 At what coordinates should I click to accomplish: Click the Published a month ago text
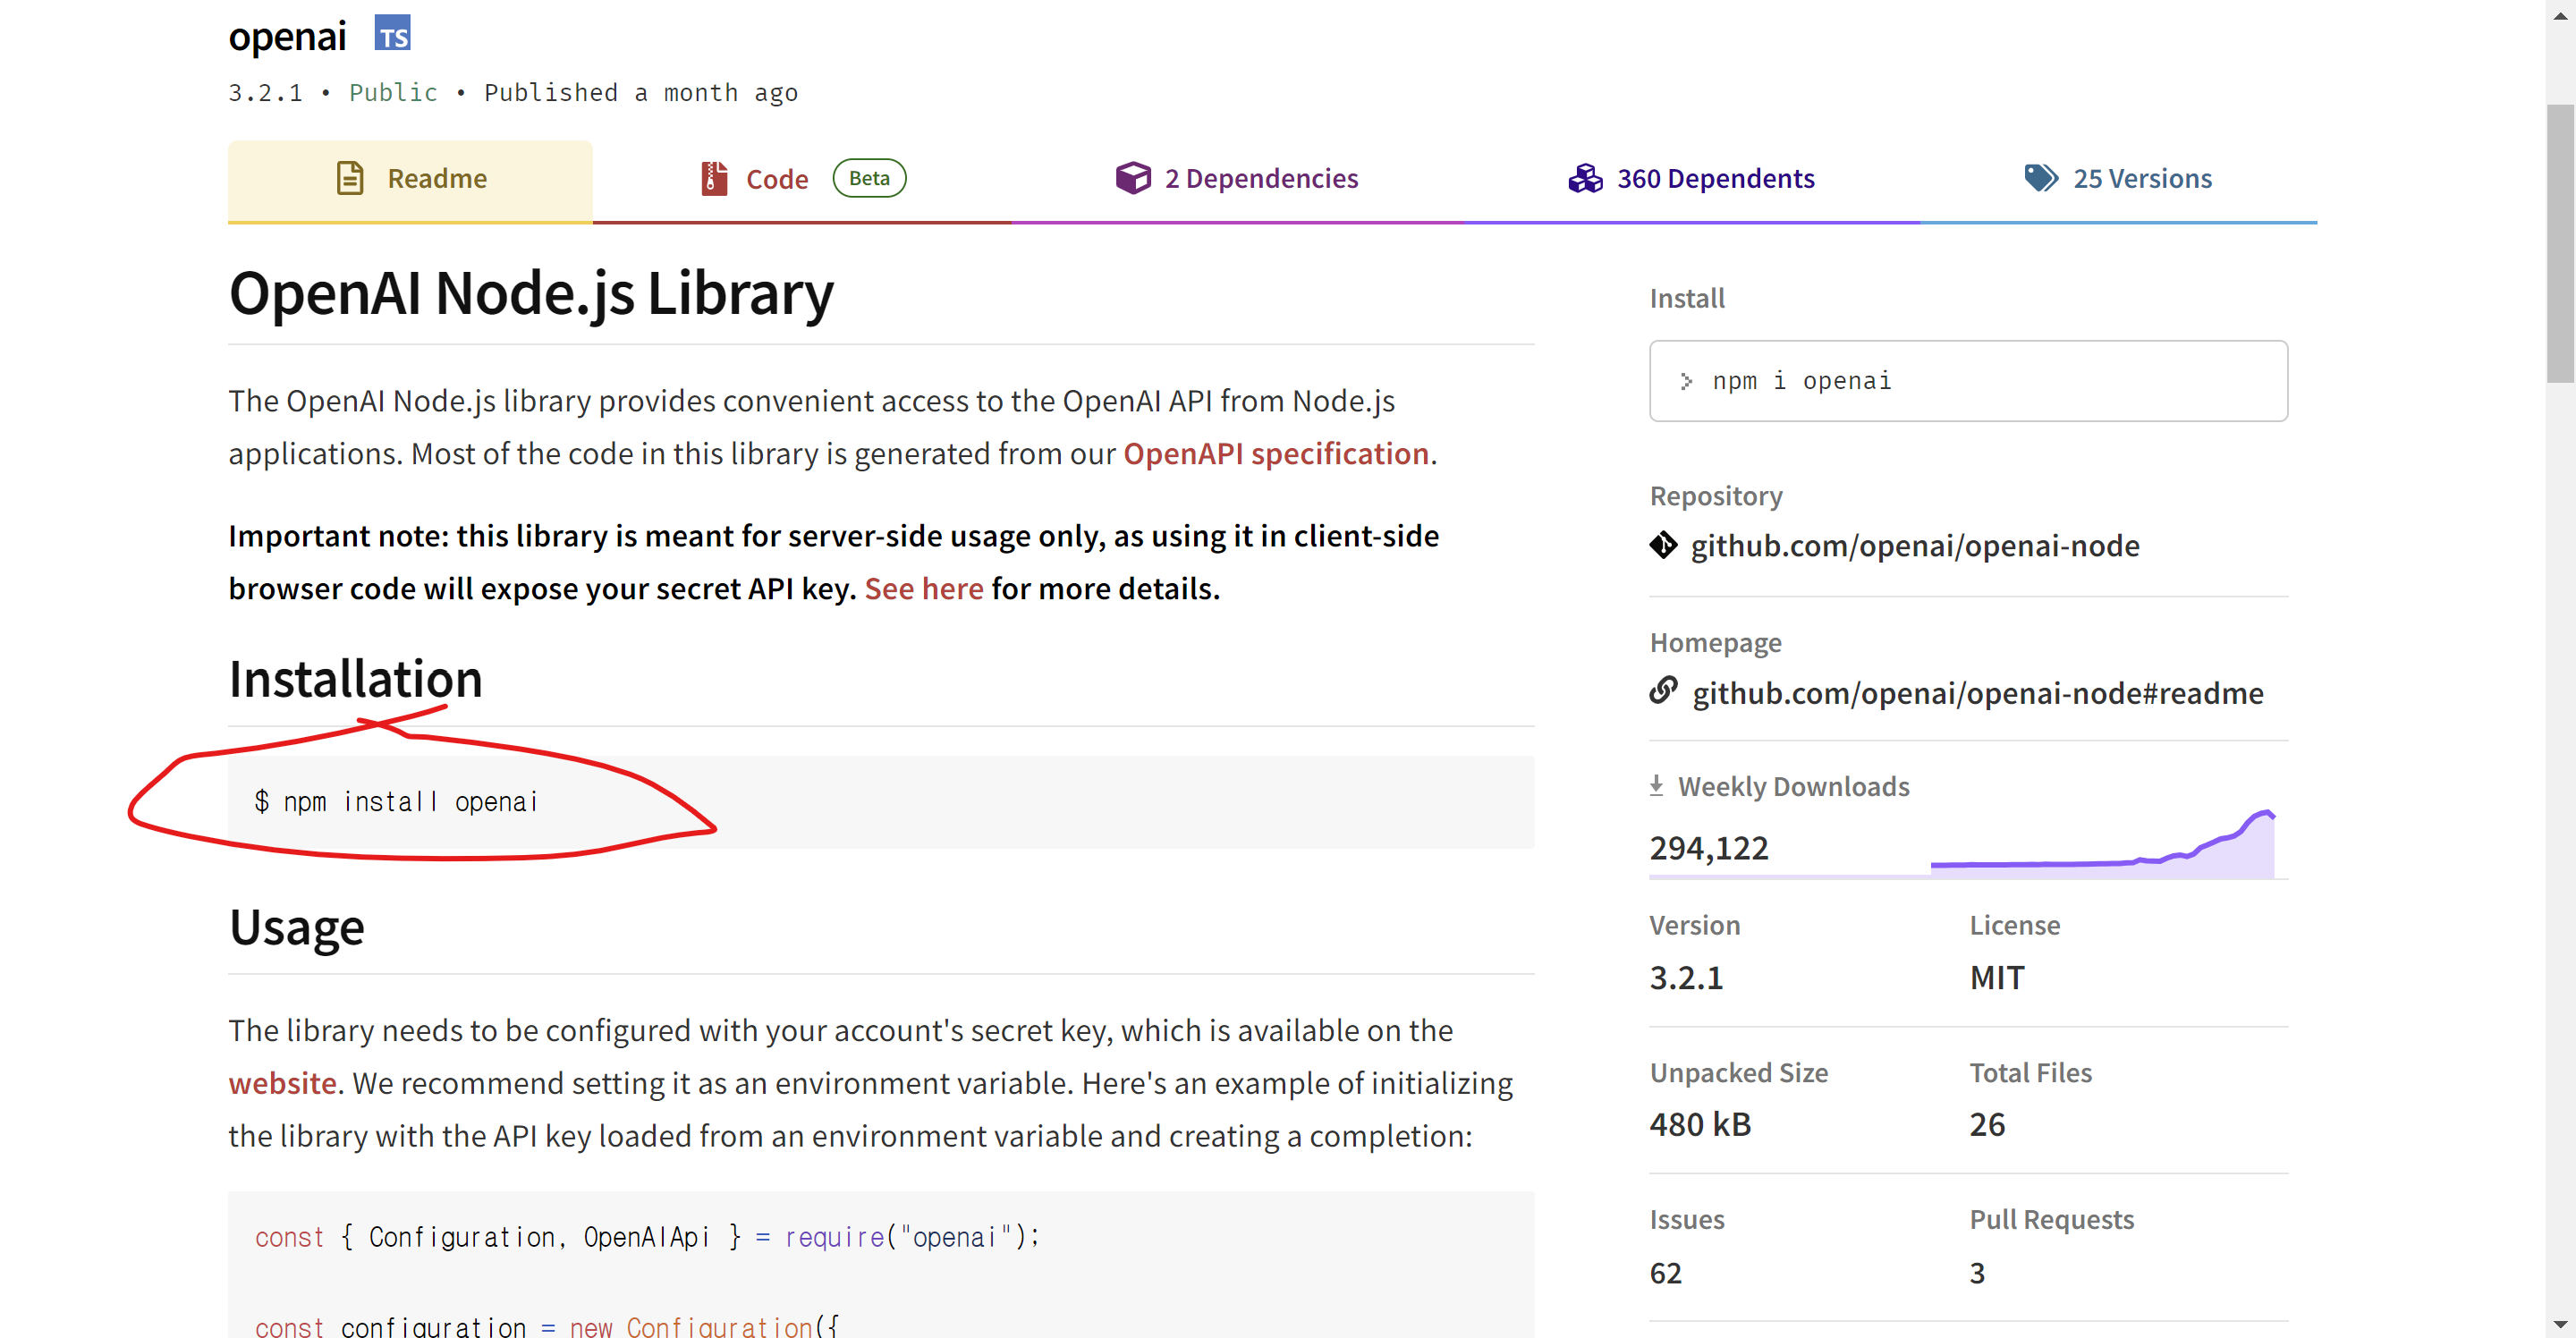coord(641,93)
